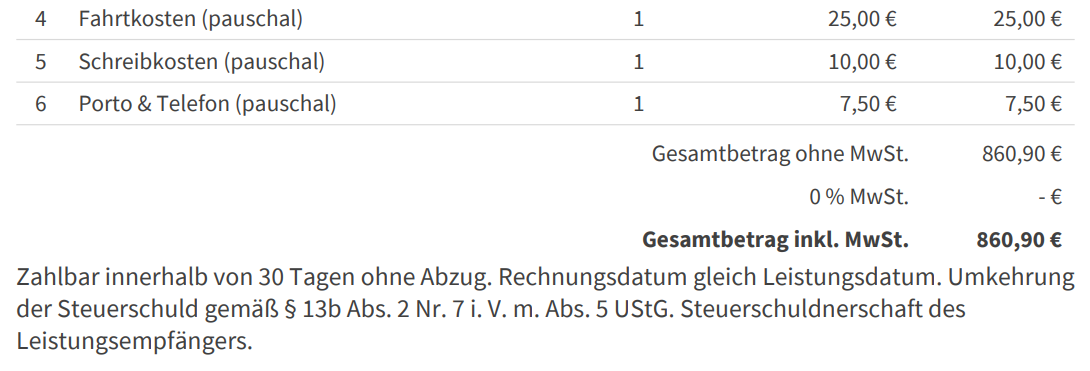Viewport: 1090px width, 371px height.
Task: Click the bold 860,90 € gross total
Action: click(x=1019, y=240)
